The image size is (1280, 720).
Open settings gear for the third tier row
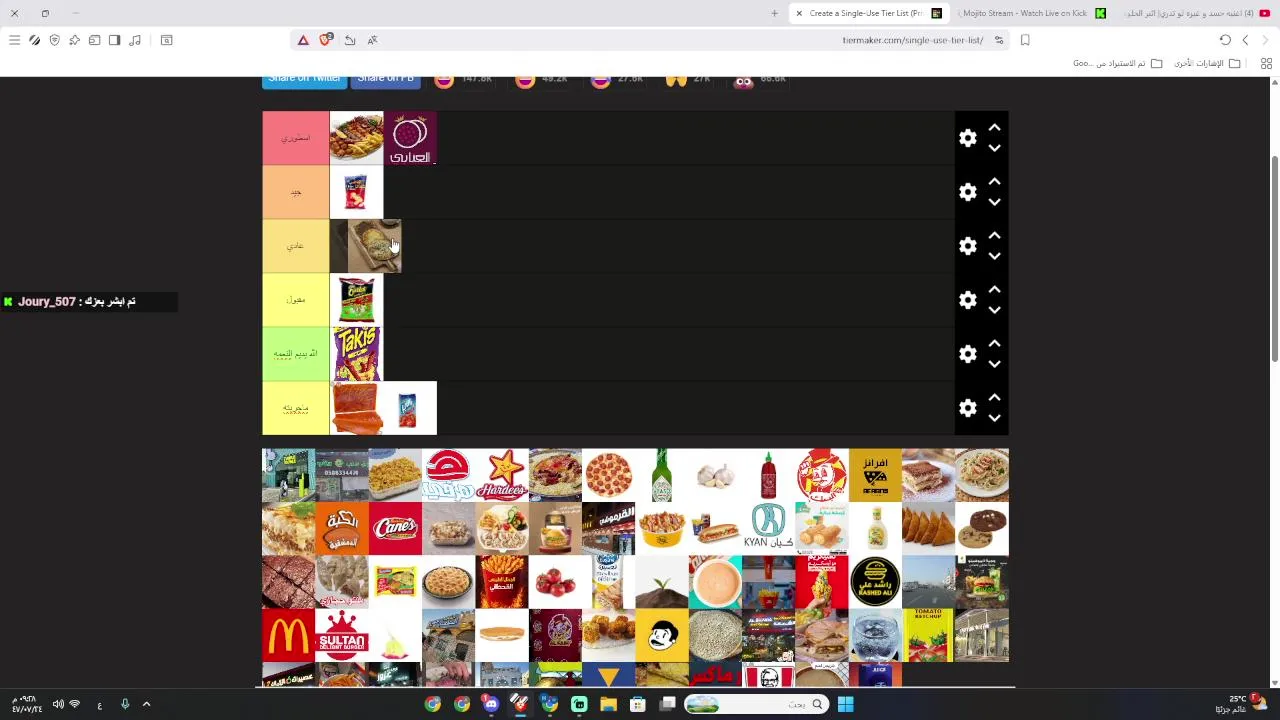point(968,246)
